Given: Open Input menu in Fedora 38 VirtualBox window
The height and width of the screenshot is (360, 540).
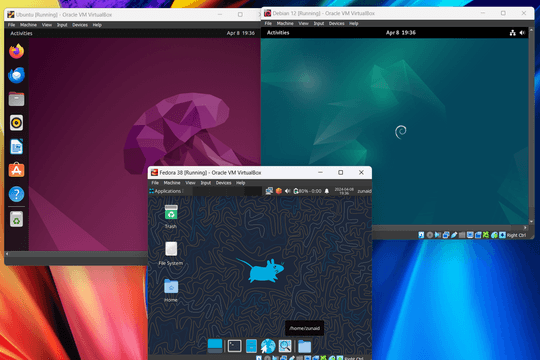Looking at the screenshot, I should coord(206,183).
